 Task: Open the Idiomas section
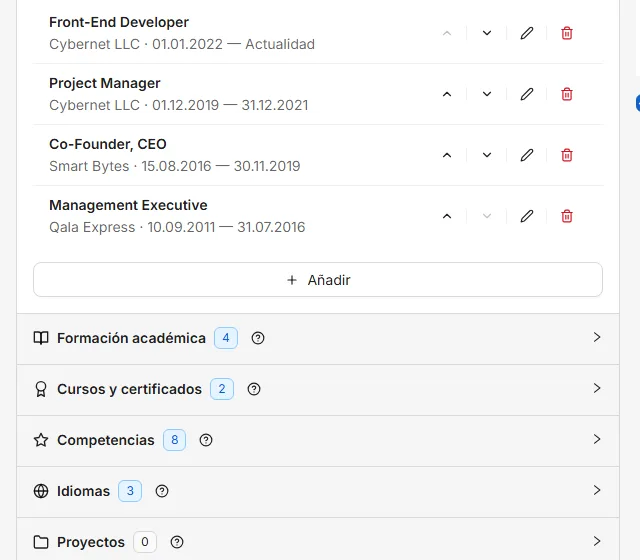click(318, 491)
